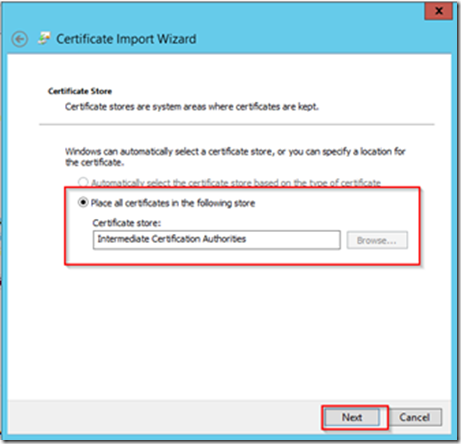Click the 'Automatically select the certificate store' label text
The height and width of the screenshot is (444, 461).
coord(236,183)
